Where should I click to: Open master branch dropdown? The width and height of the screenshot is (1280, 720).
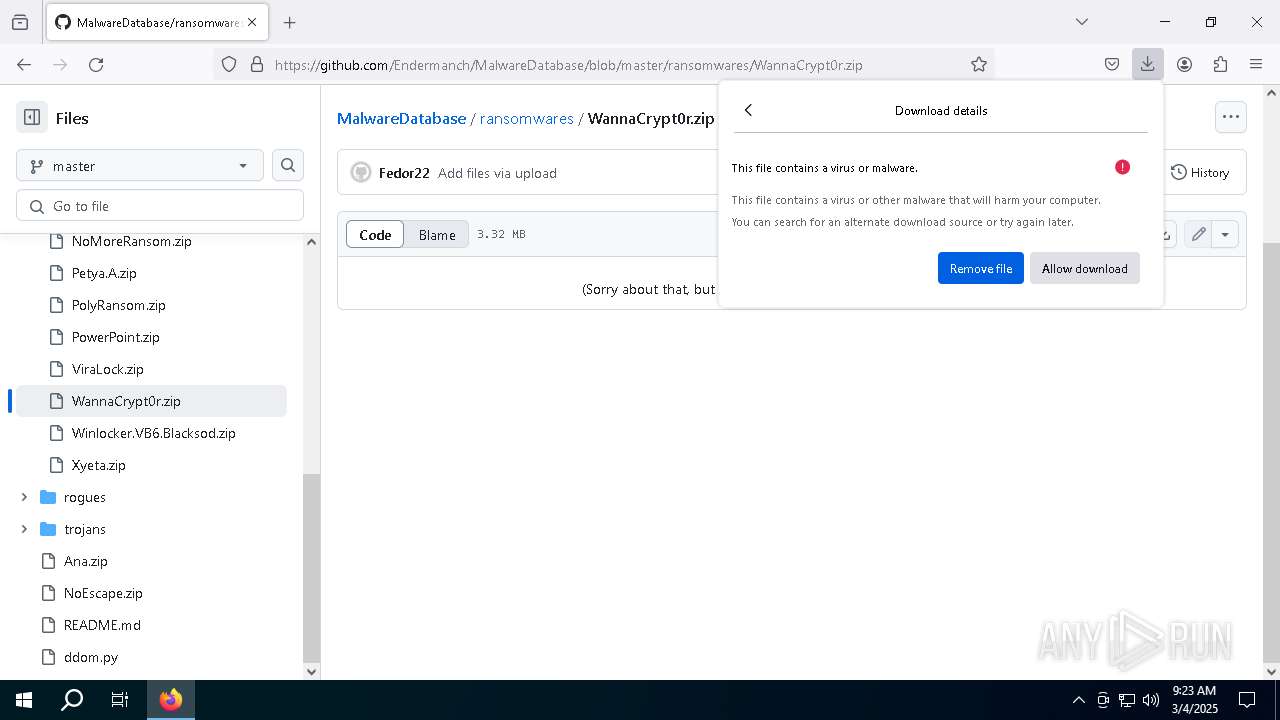pyautogui.click(x=139, y=166)
